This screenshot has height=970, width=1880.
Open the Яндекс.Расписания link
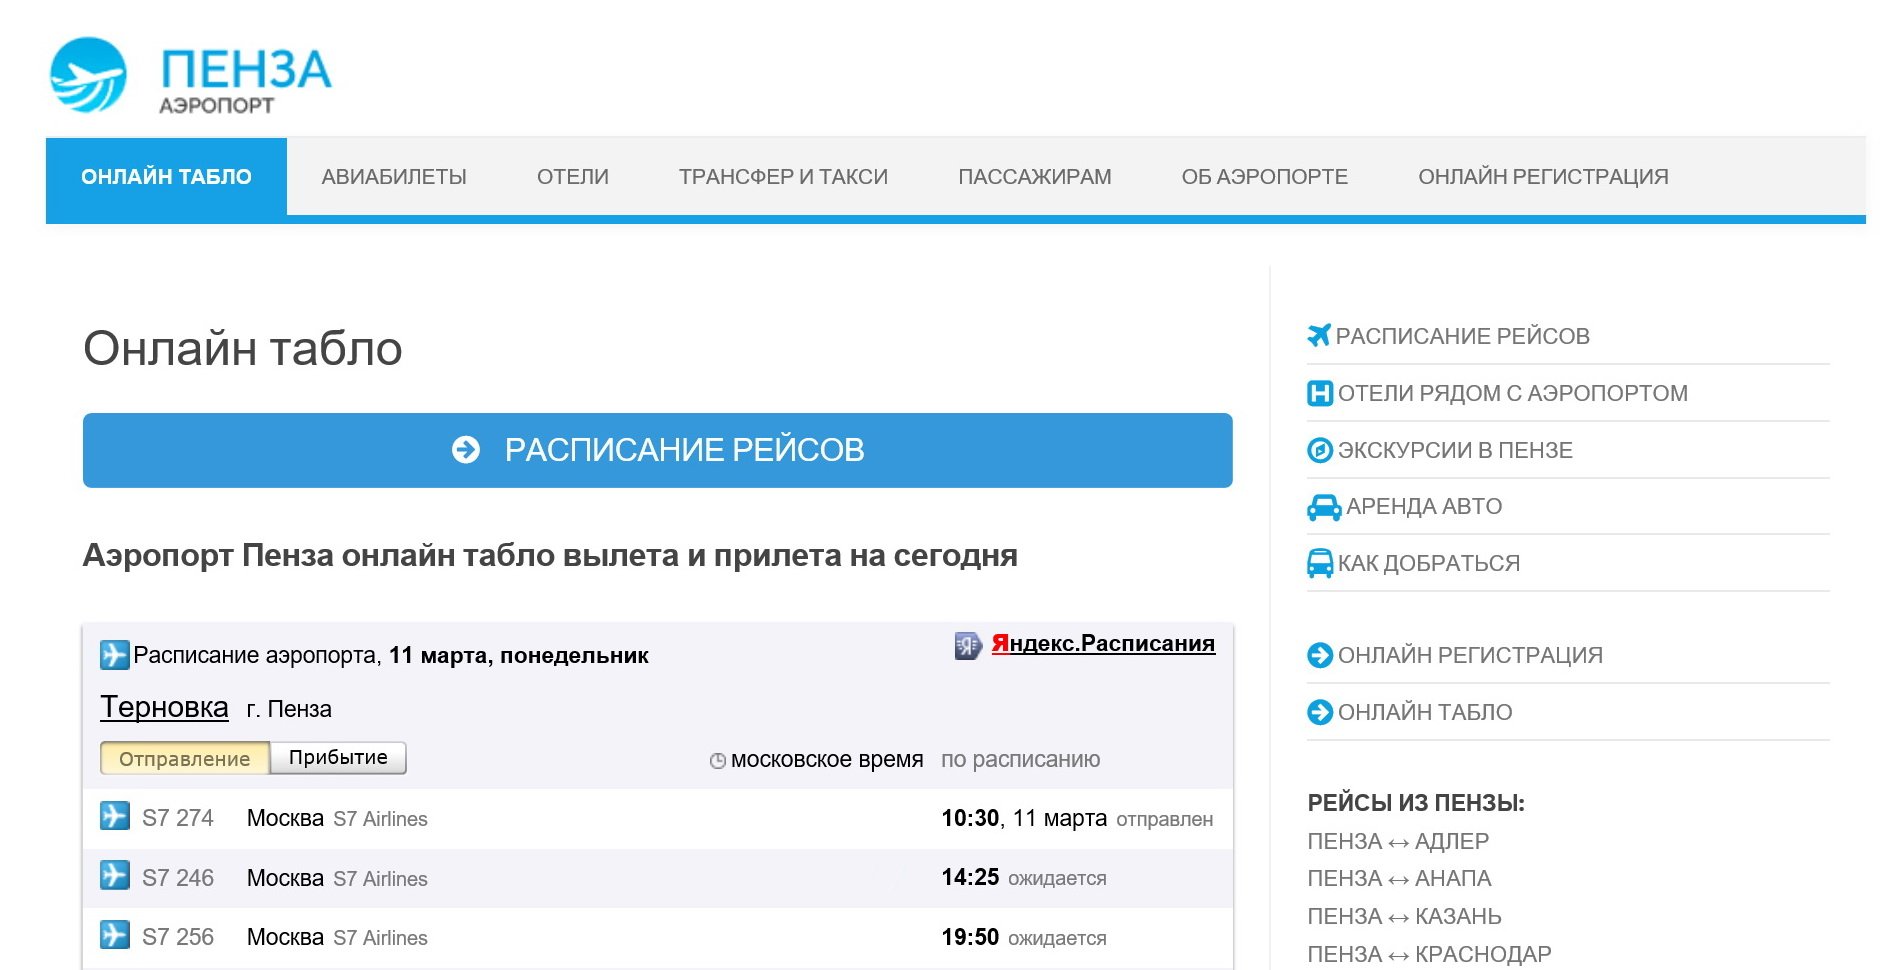[x=1102, y=644]
